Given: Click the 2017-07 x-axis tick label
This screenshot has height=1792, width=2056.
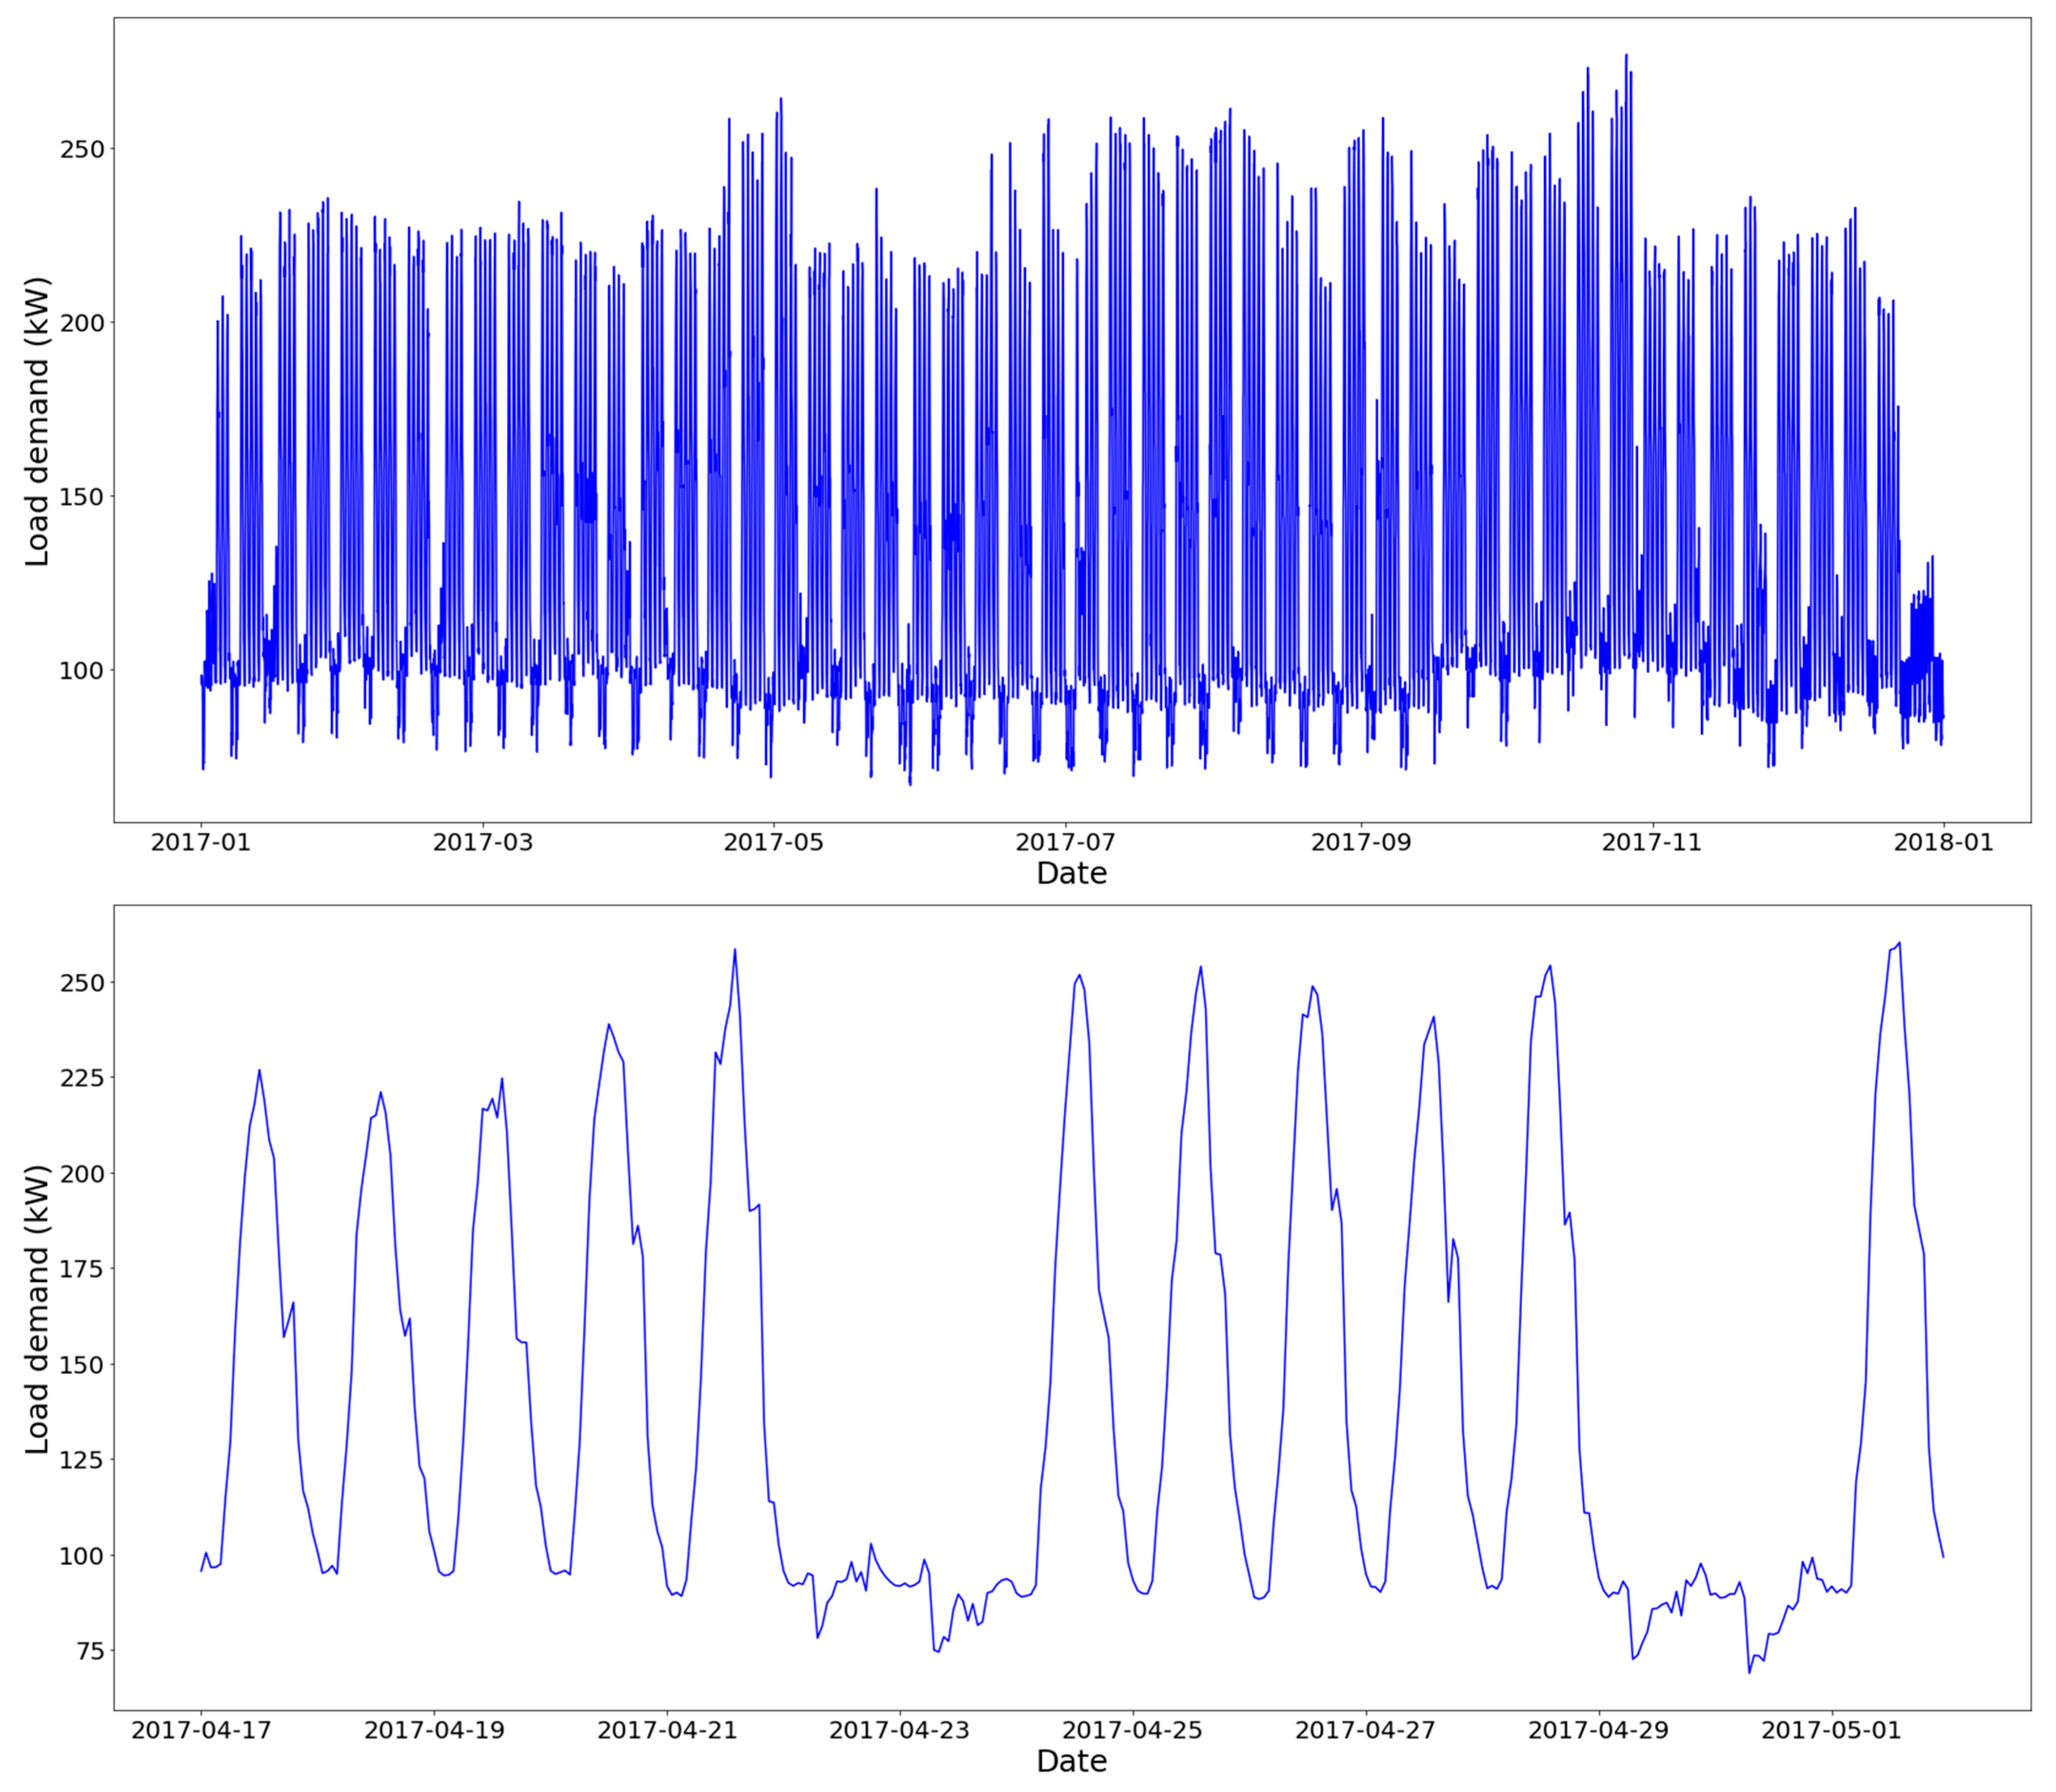Looking at the screenshot, I should [x=1066, y=842].
